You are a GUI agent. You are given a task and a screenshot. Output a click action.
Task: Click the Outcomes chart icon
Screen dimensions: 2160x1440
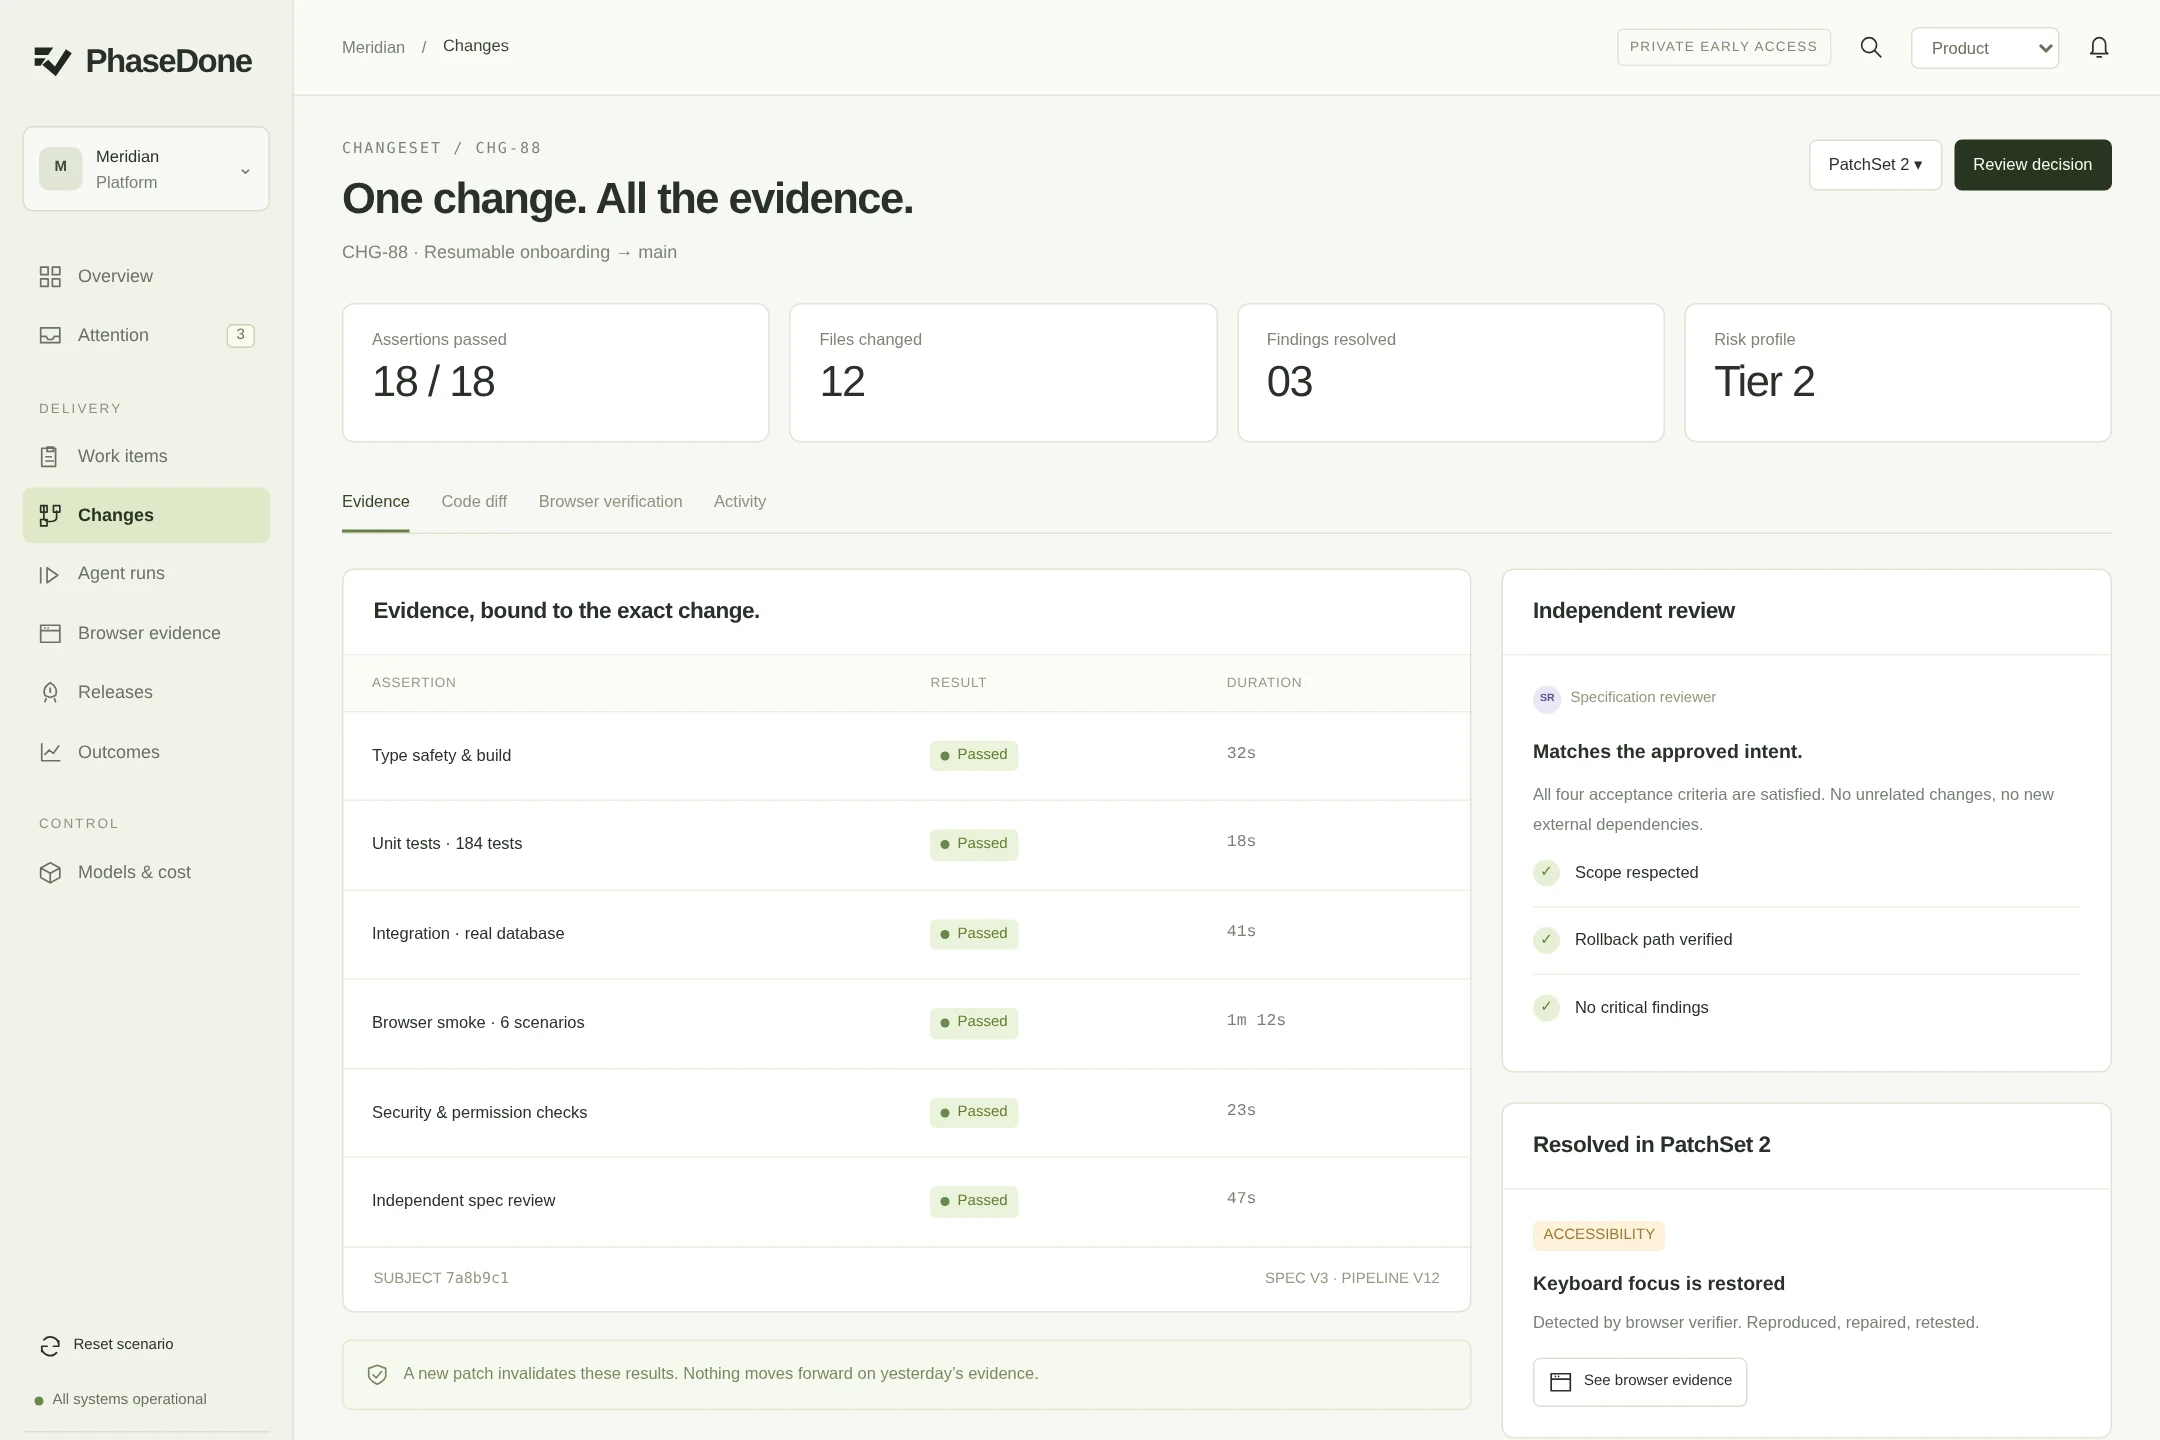click(x=50, y=752)
